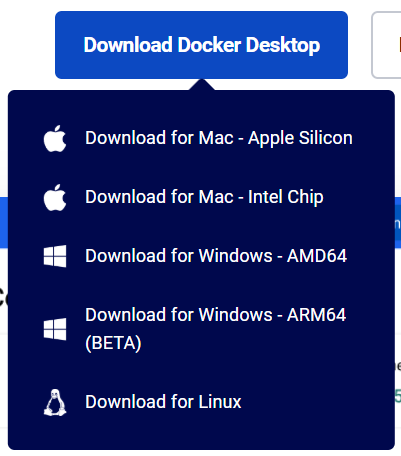The width and height of the screenshot is (401, 456).
Task: Click the word Docker in the blue button
Action: click(x=209, y=45)
